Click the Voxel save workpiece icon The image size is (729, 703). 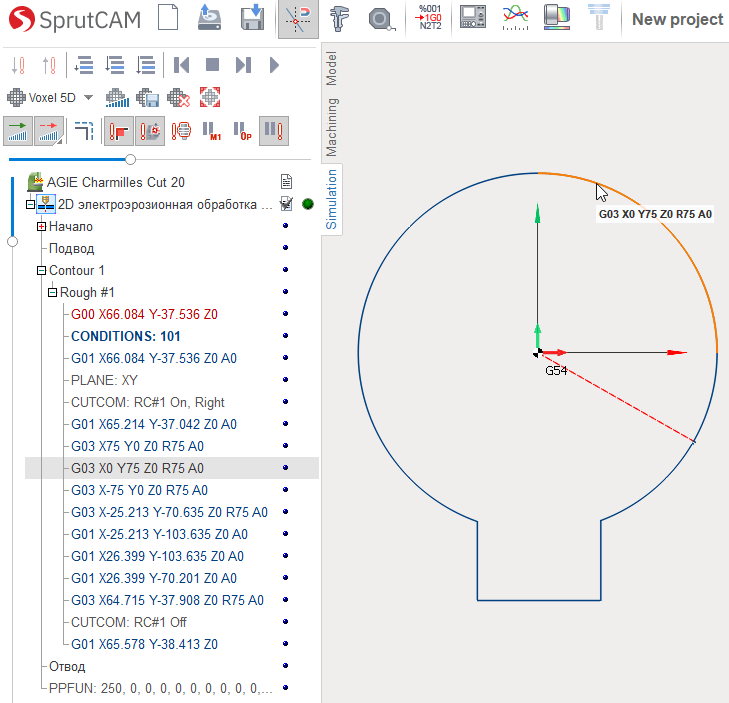147,98
